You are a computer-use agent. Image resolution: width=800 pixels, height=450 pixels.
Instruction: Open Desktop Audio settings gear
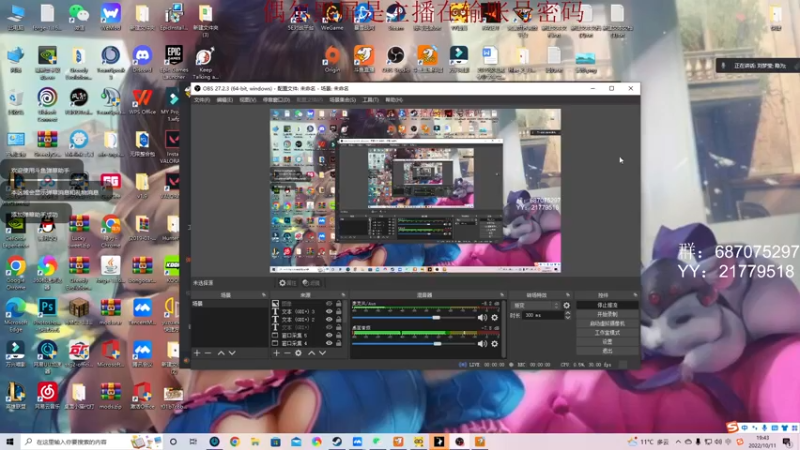494,344
